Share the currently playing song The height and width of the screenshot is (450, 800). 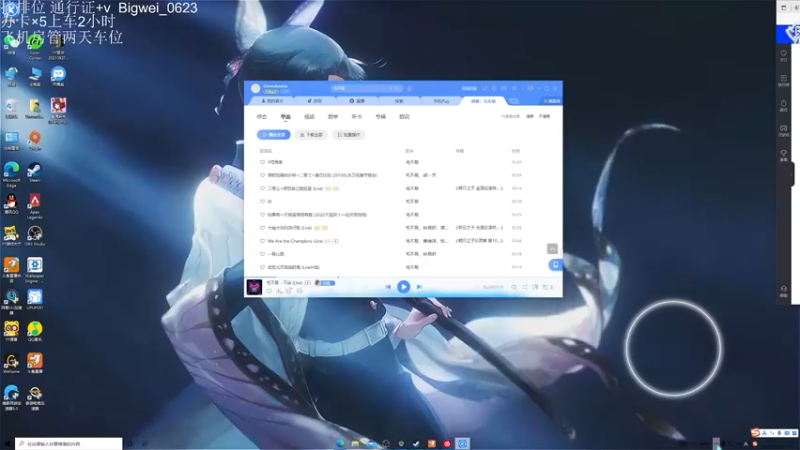tap(289, 291)
